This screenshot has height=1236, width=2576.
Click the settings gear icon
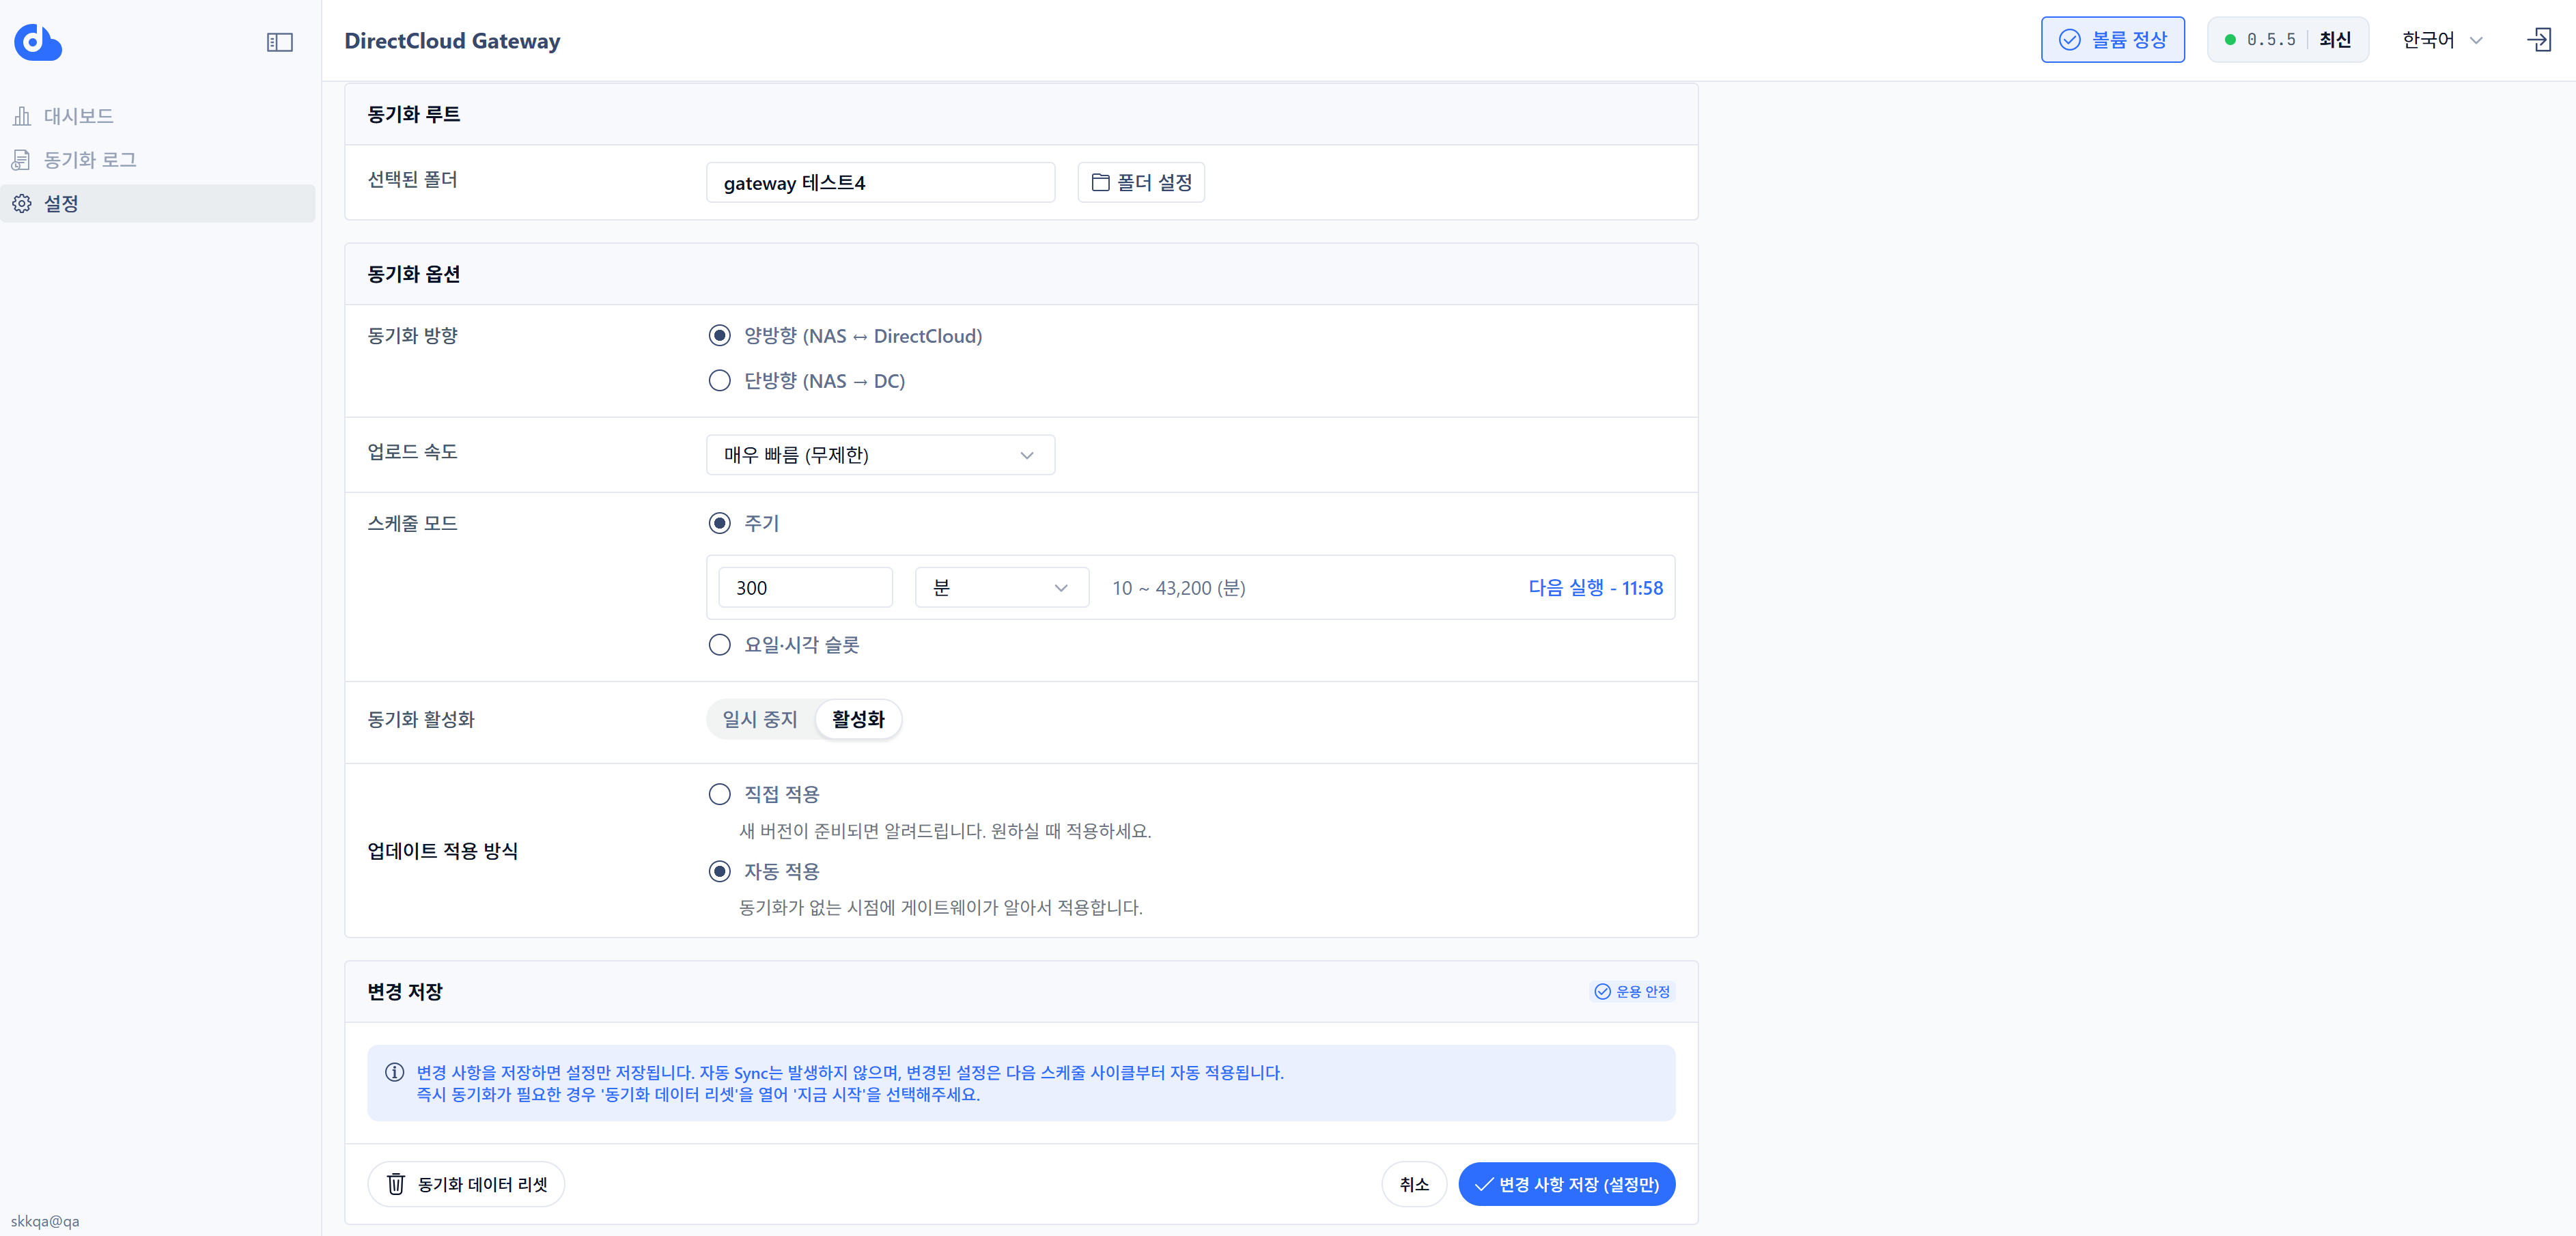(22, 204)
